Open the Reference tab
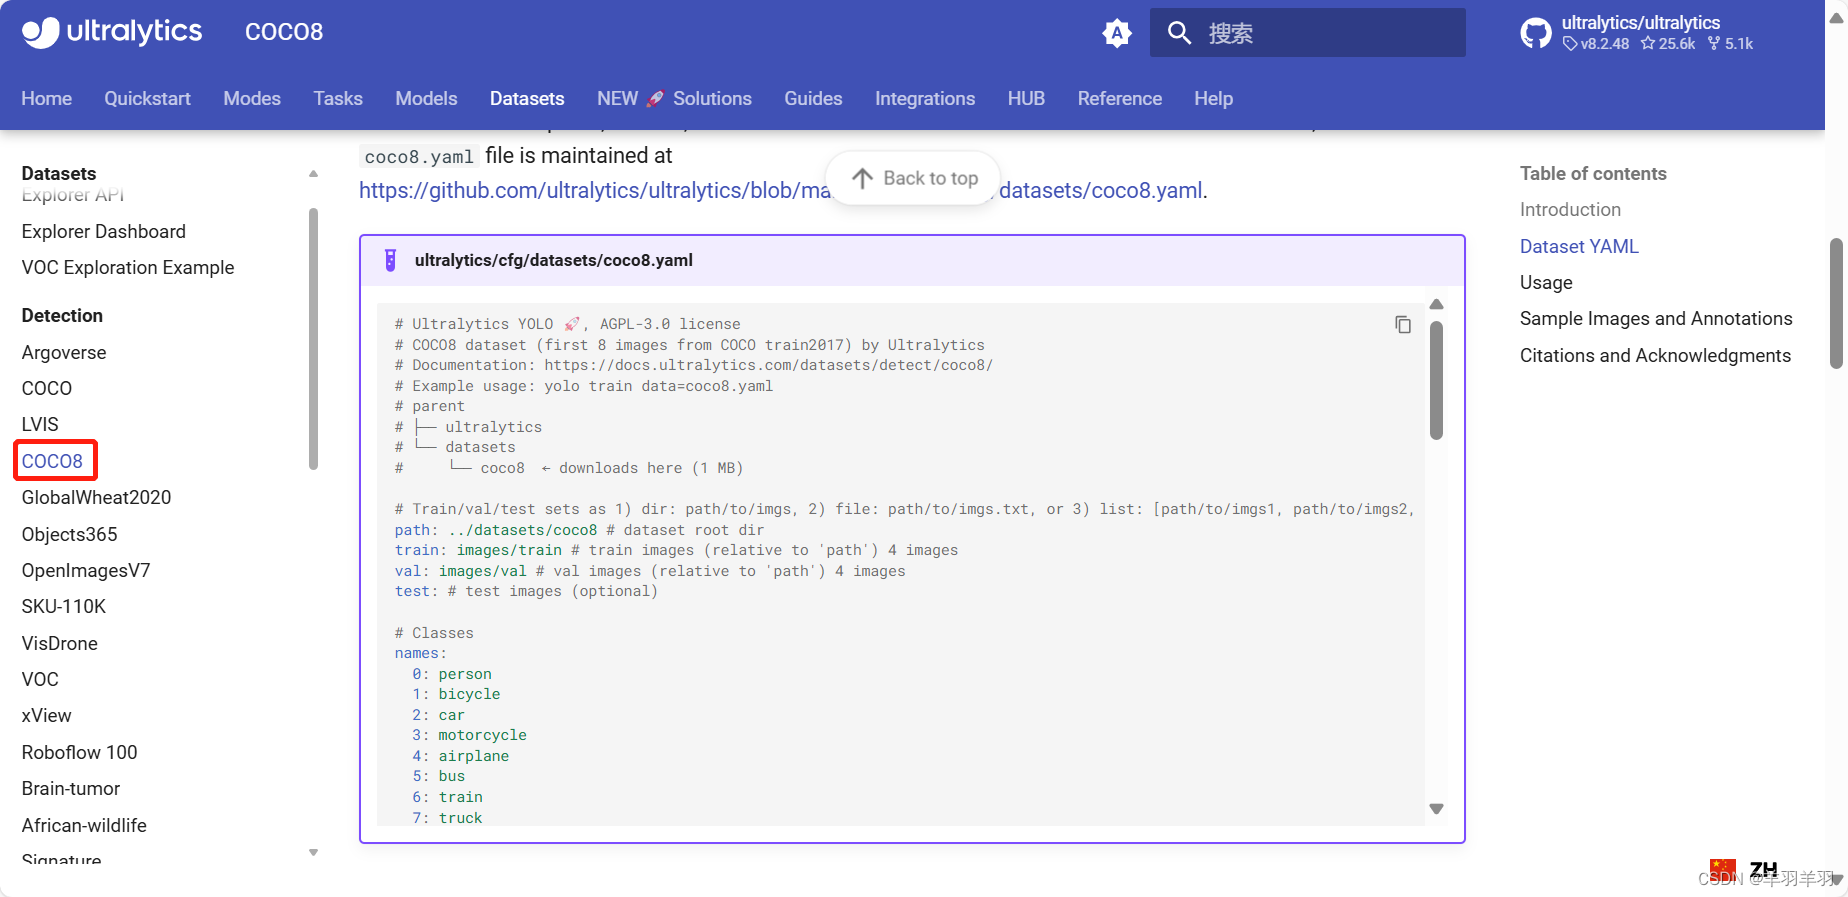Screen dimensions: 1848x897 [x=1120, y=99]
